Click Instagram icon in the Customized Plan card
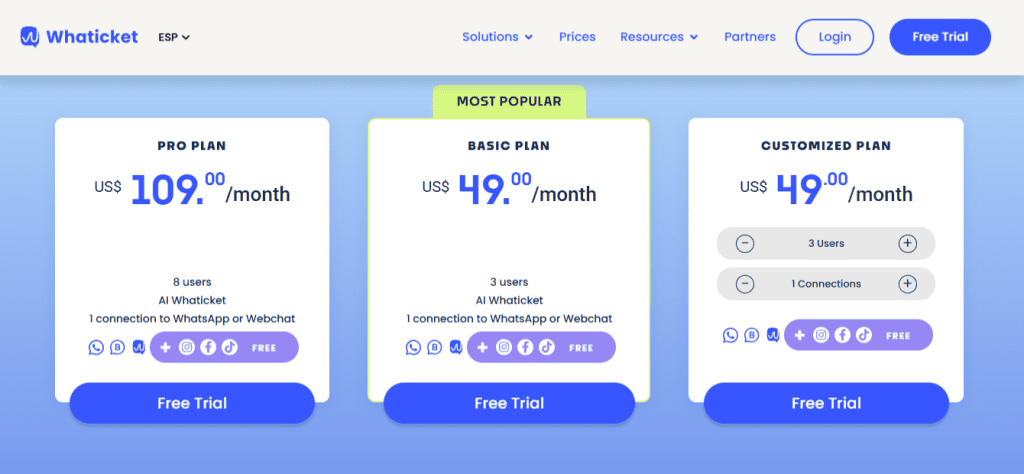The width and height of the screenshot is (1024, 474). tap(821, 336)
